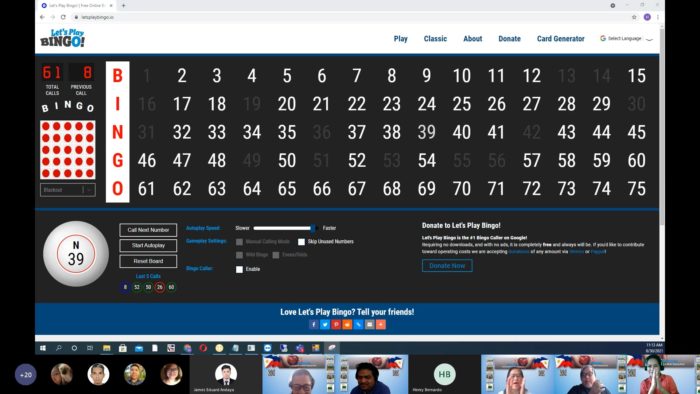This screenshot has width=700, height=394.
Task: Open the Select Language dropdown
Action: pos(626,38)
